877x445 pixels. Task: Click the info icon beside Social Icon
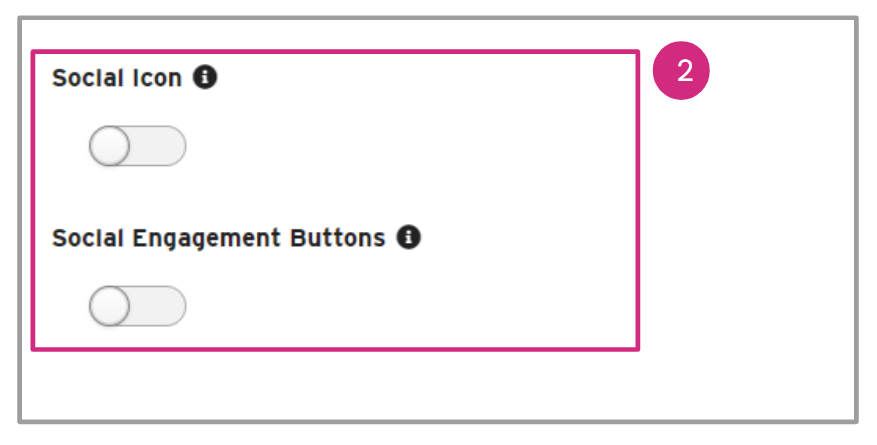205,77
